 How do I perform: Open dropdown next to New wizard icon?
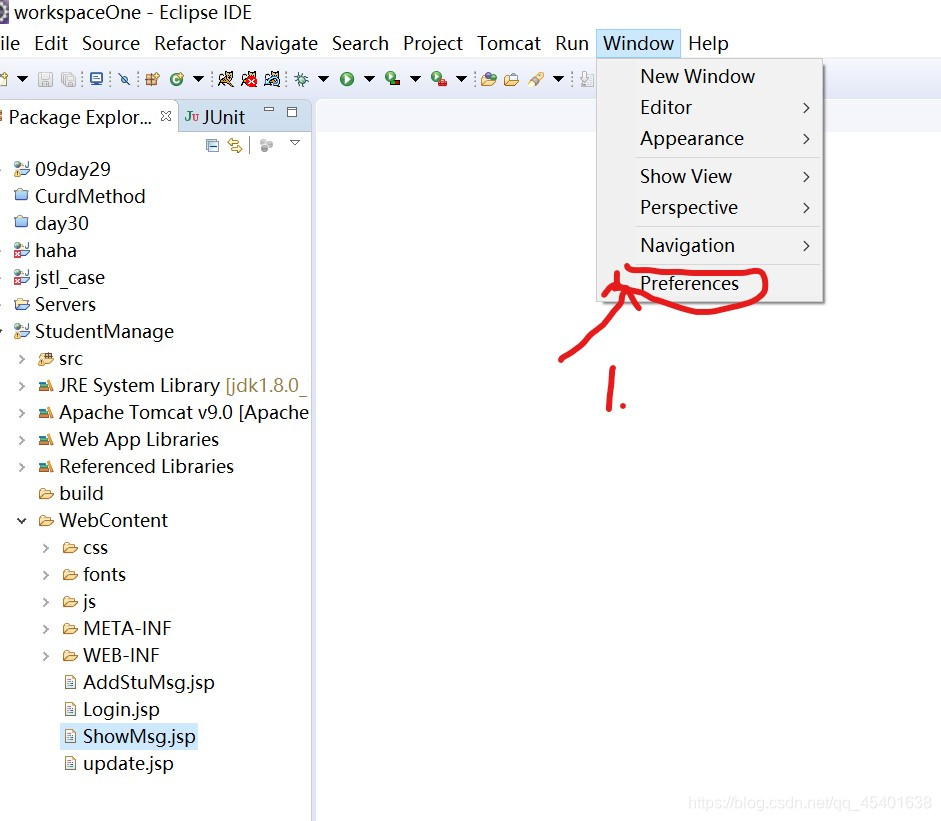point(22,79)
